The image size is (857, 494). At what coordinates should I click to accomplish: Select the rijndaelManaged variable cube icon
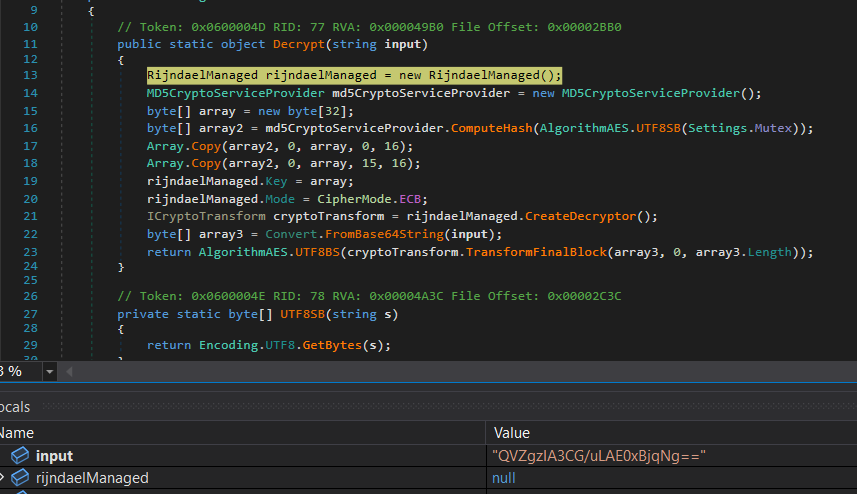point(20,478)
